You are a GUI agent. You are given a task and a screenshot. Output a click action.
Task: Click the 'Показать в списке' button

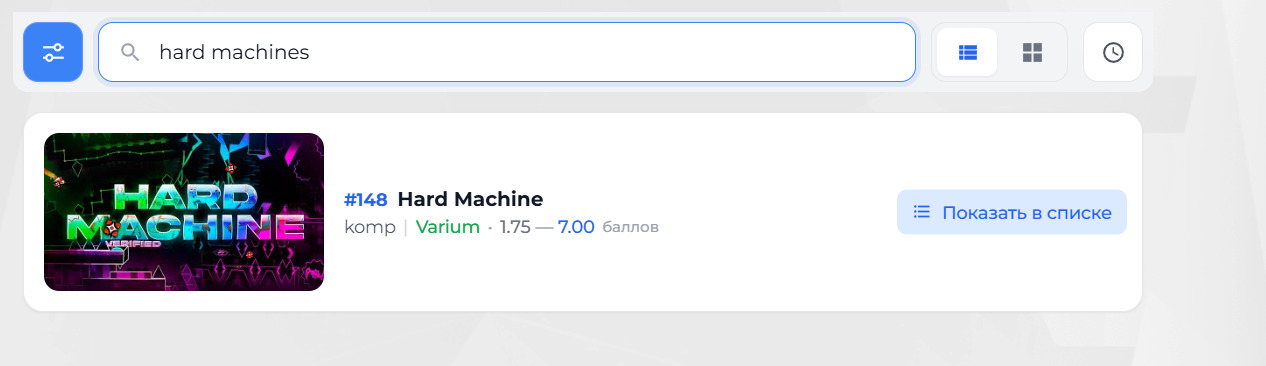1012,212
